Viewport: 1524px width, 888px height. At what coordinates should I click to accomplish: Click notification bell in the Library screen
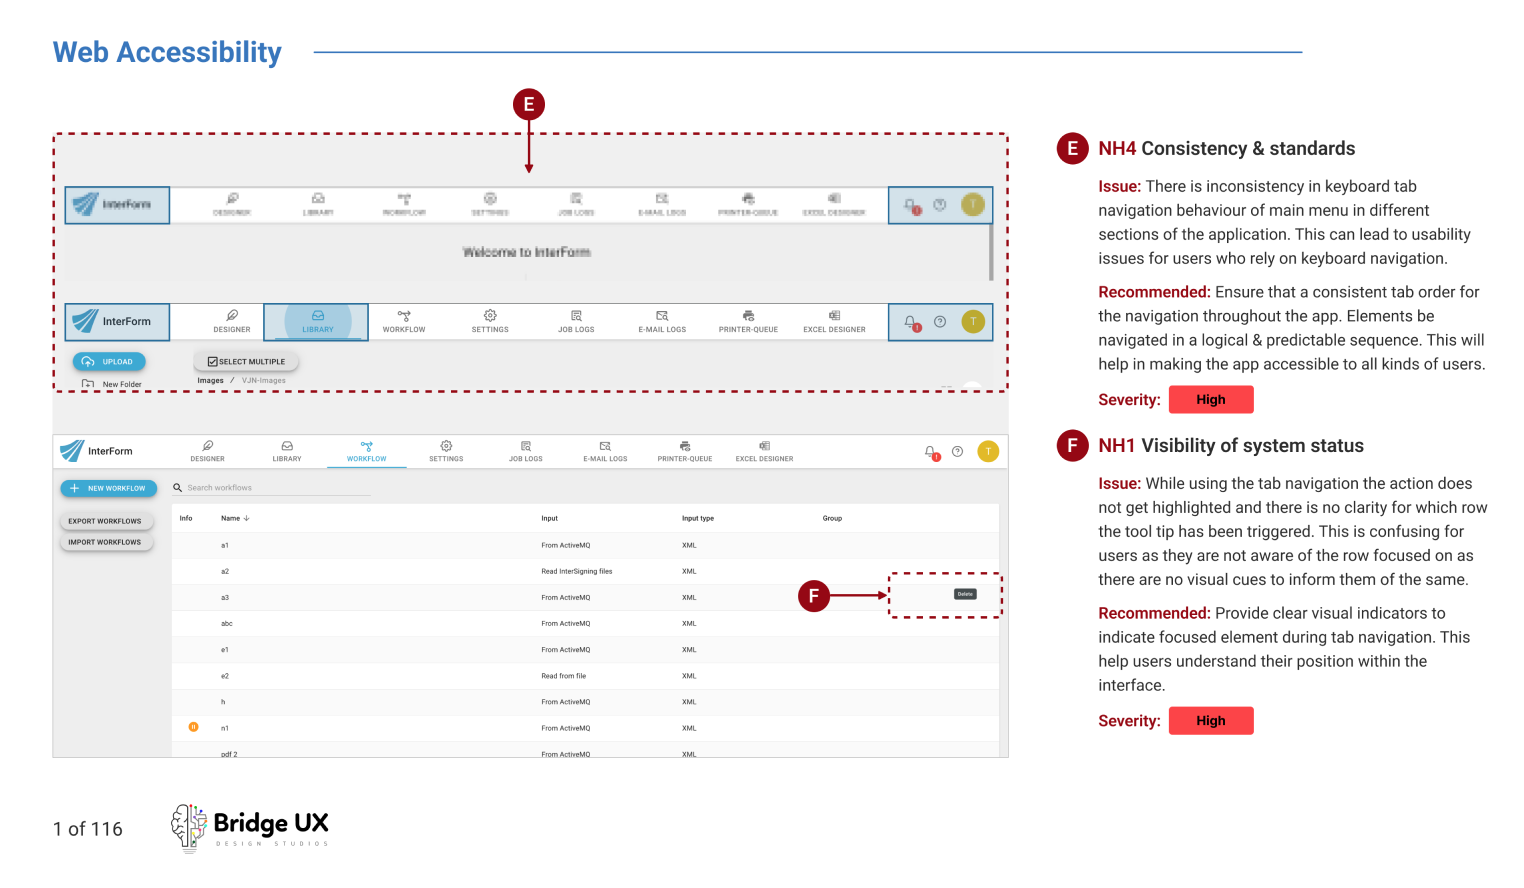[911, 322]
